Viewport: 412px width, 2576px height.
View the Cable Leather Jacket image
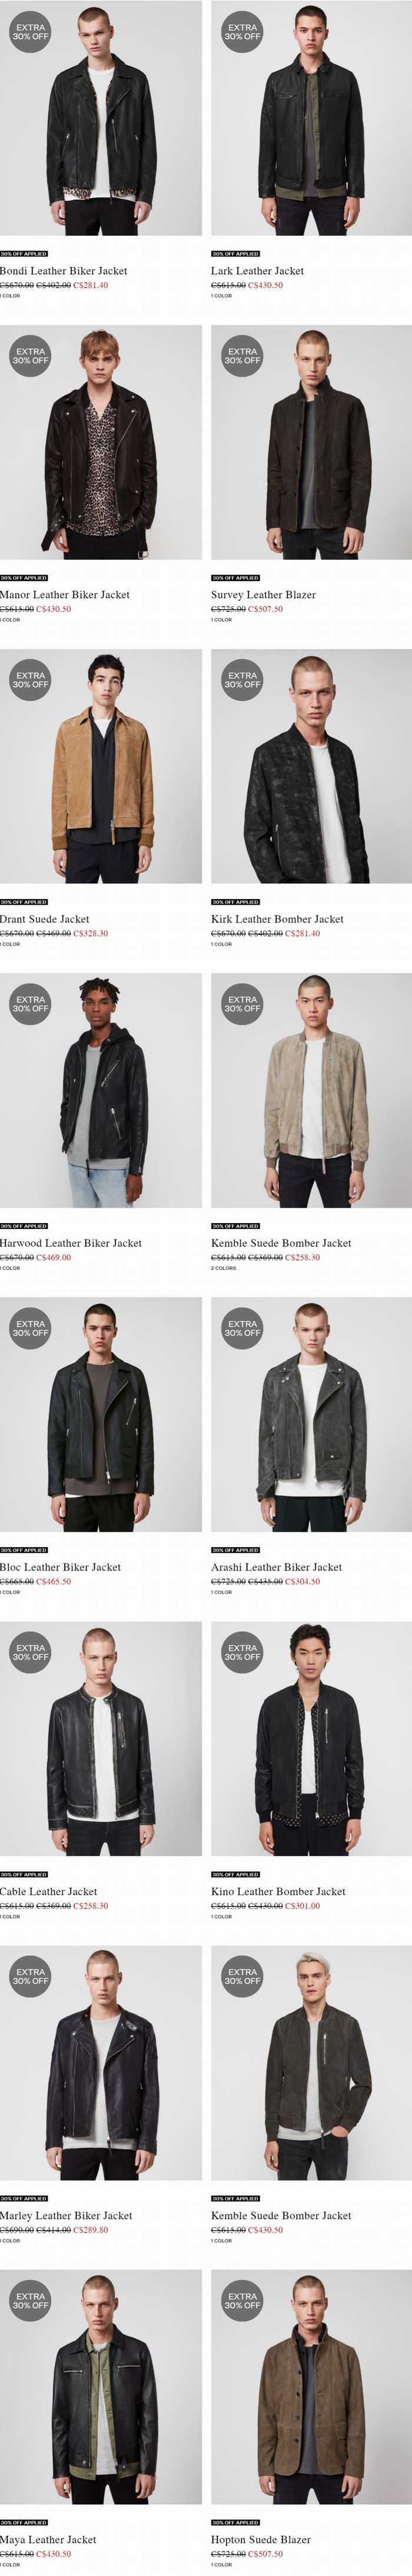tap(100, 1738)
